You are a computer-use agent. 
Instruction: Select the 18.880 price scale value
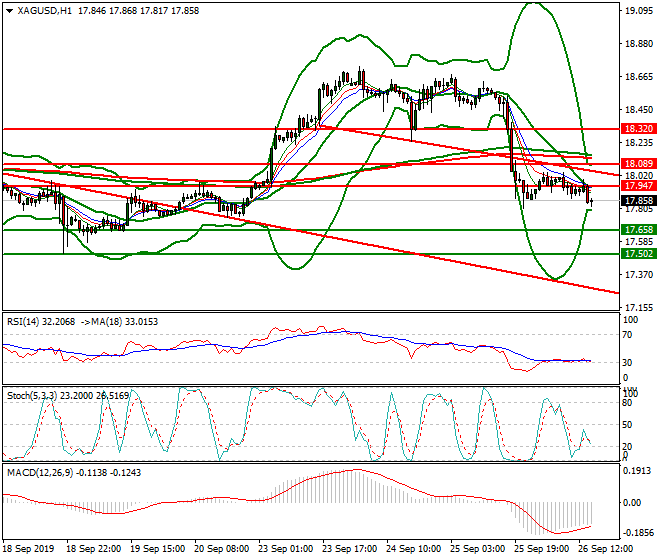639,44
